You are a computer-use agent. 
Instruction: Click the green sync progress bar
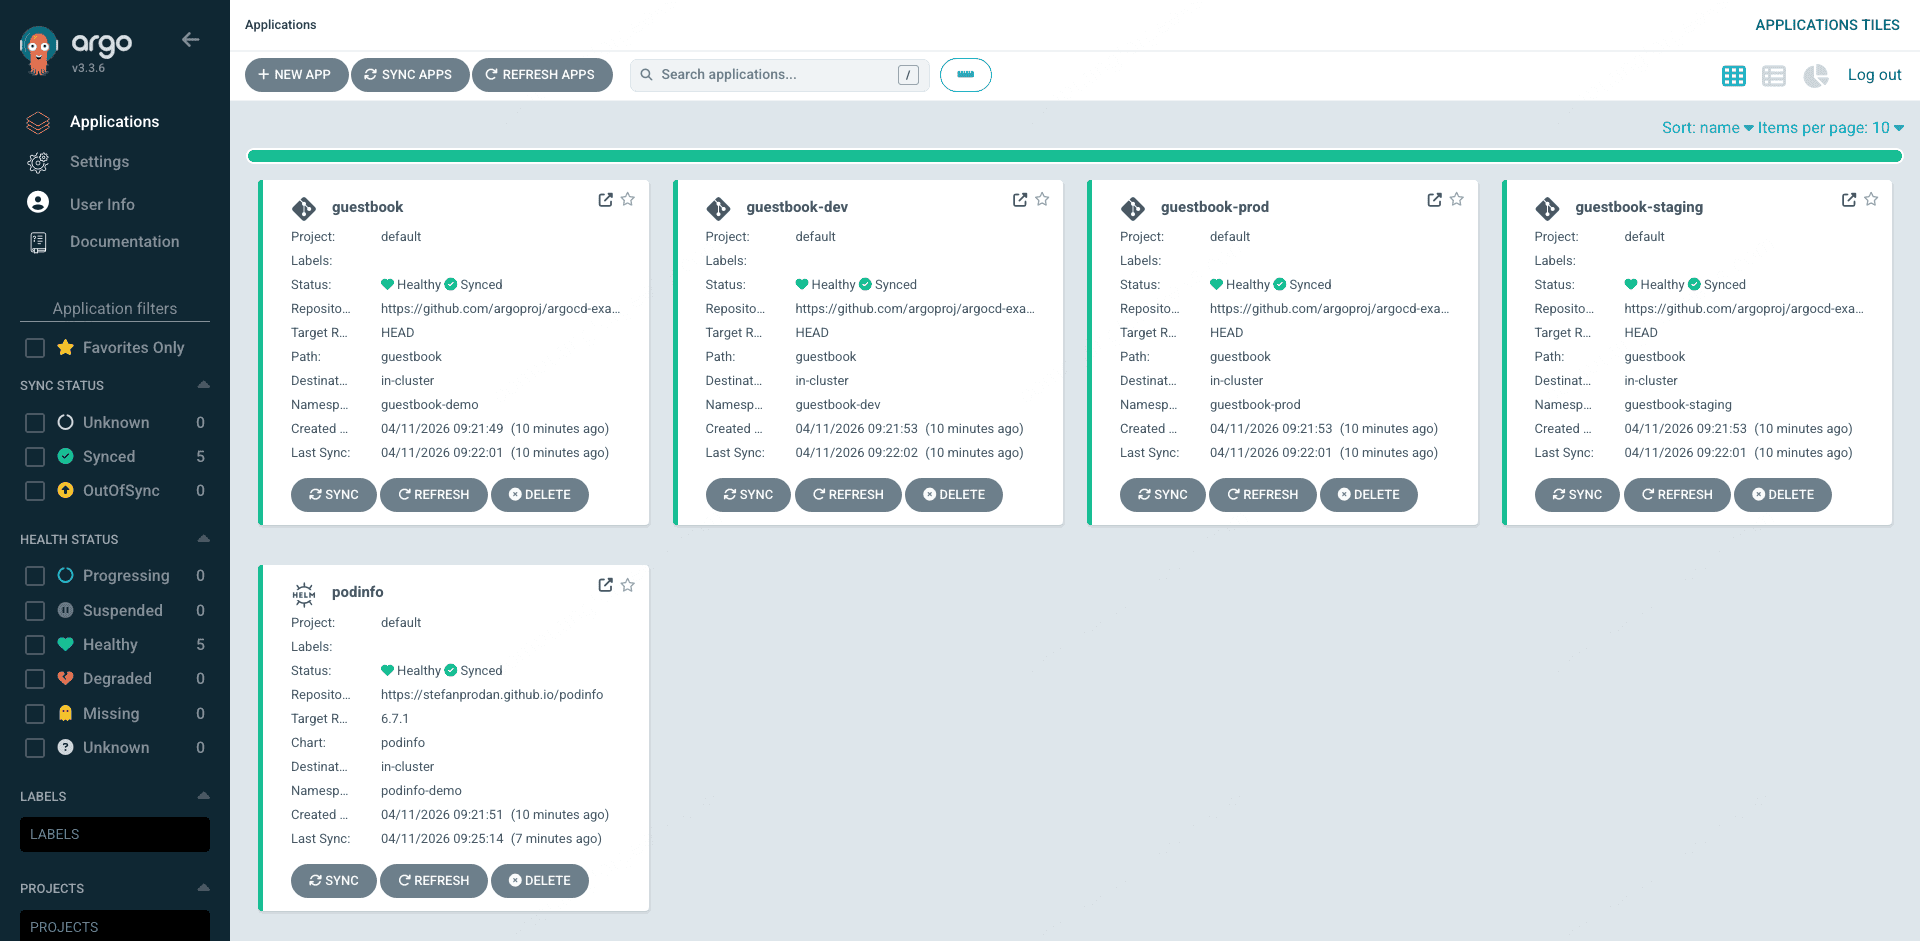[x=1075, y=156]
